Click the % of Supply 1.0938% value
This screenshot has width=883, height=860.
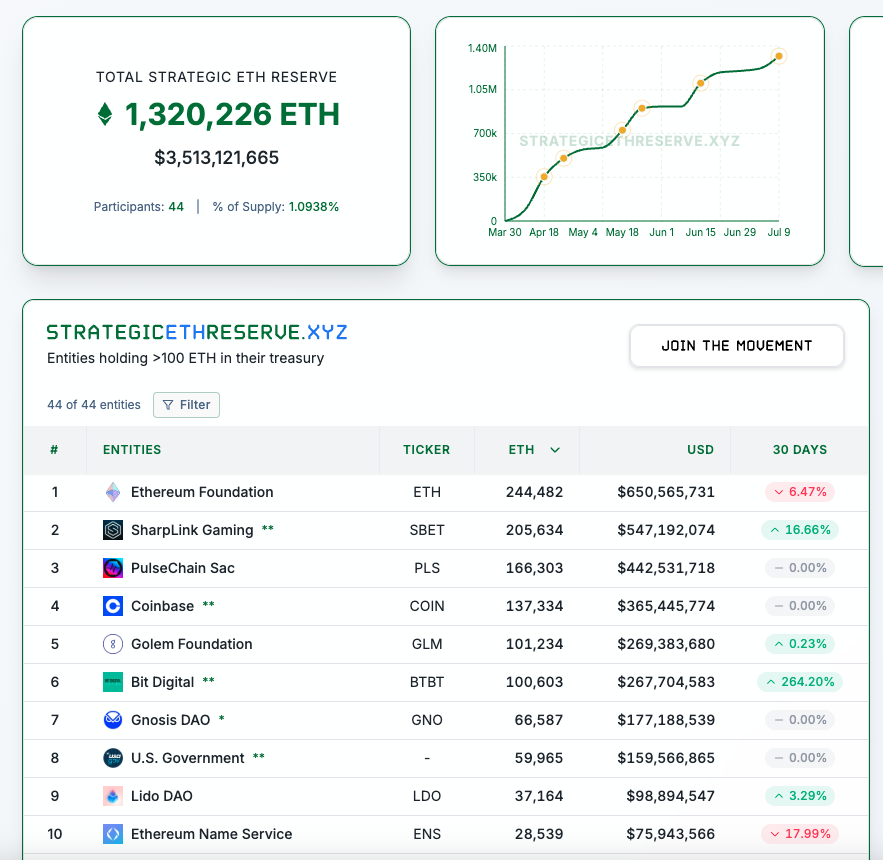[x=314, y=207]
